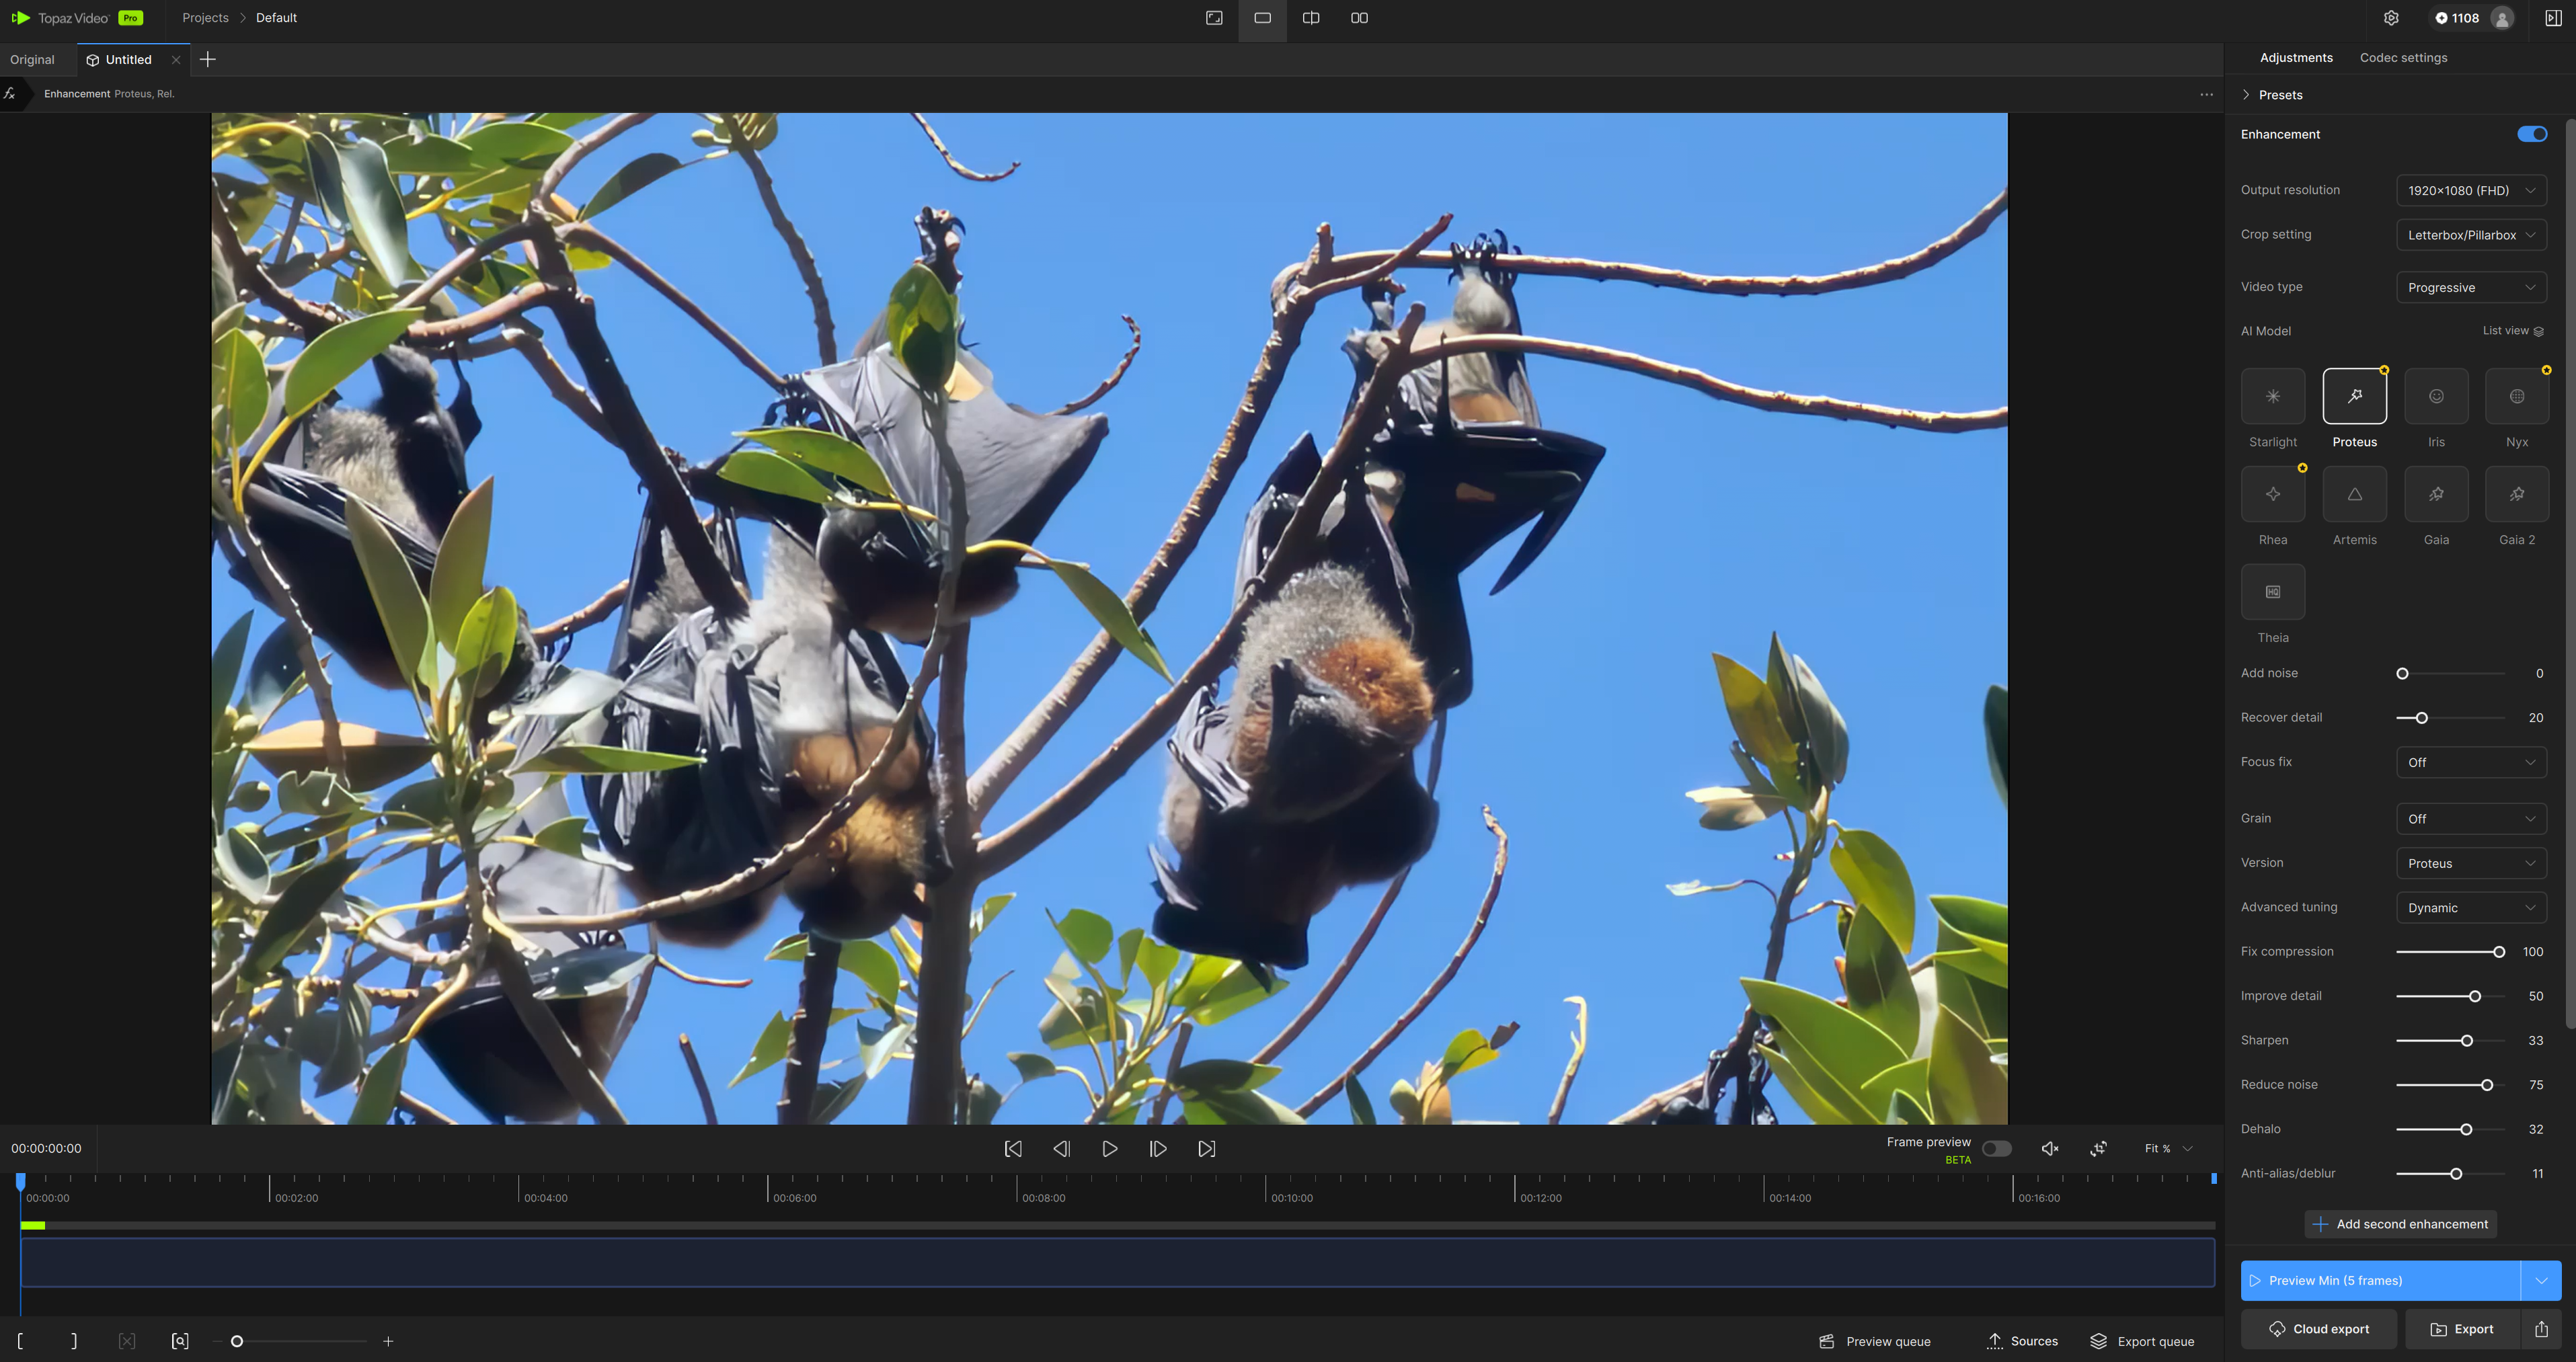The height and width of the screenshot is (1362, 2576).
Task: Choose the Iris AI model
Action: (2435, 396)
